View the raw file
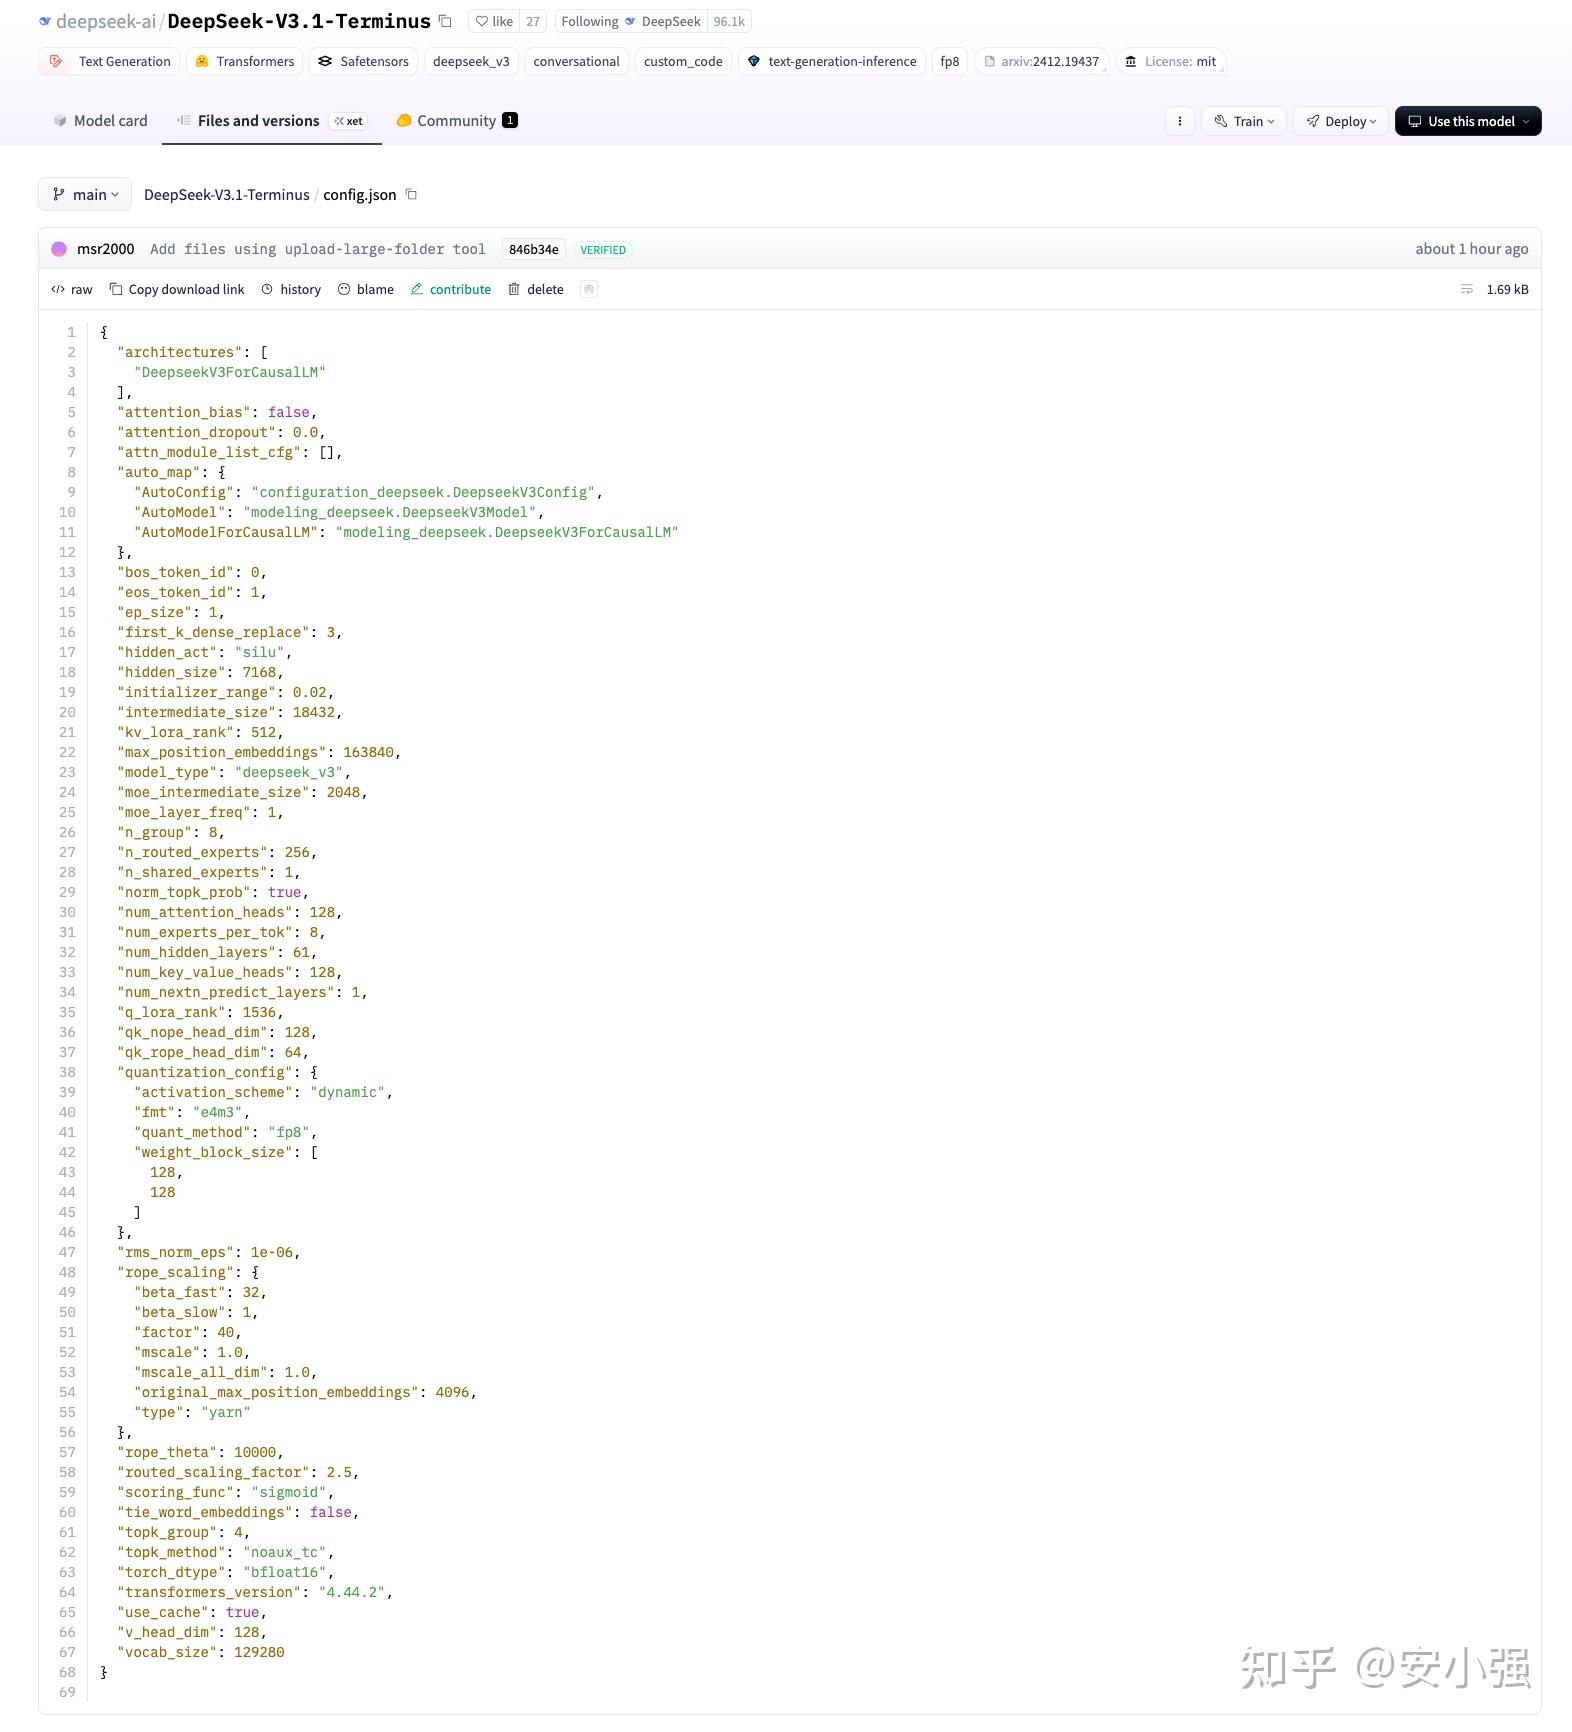 pyautogui.click(x=72, y=289)
